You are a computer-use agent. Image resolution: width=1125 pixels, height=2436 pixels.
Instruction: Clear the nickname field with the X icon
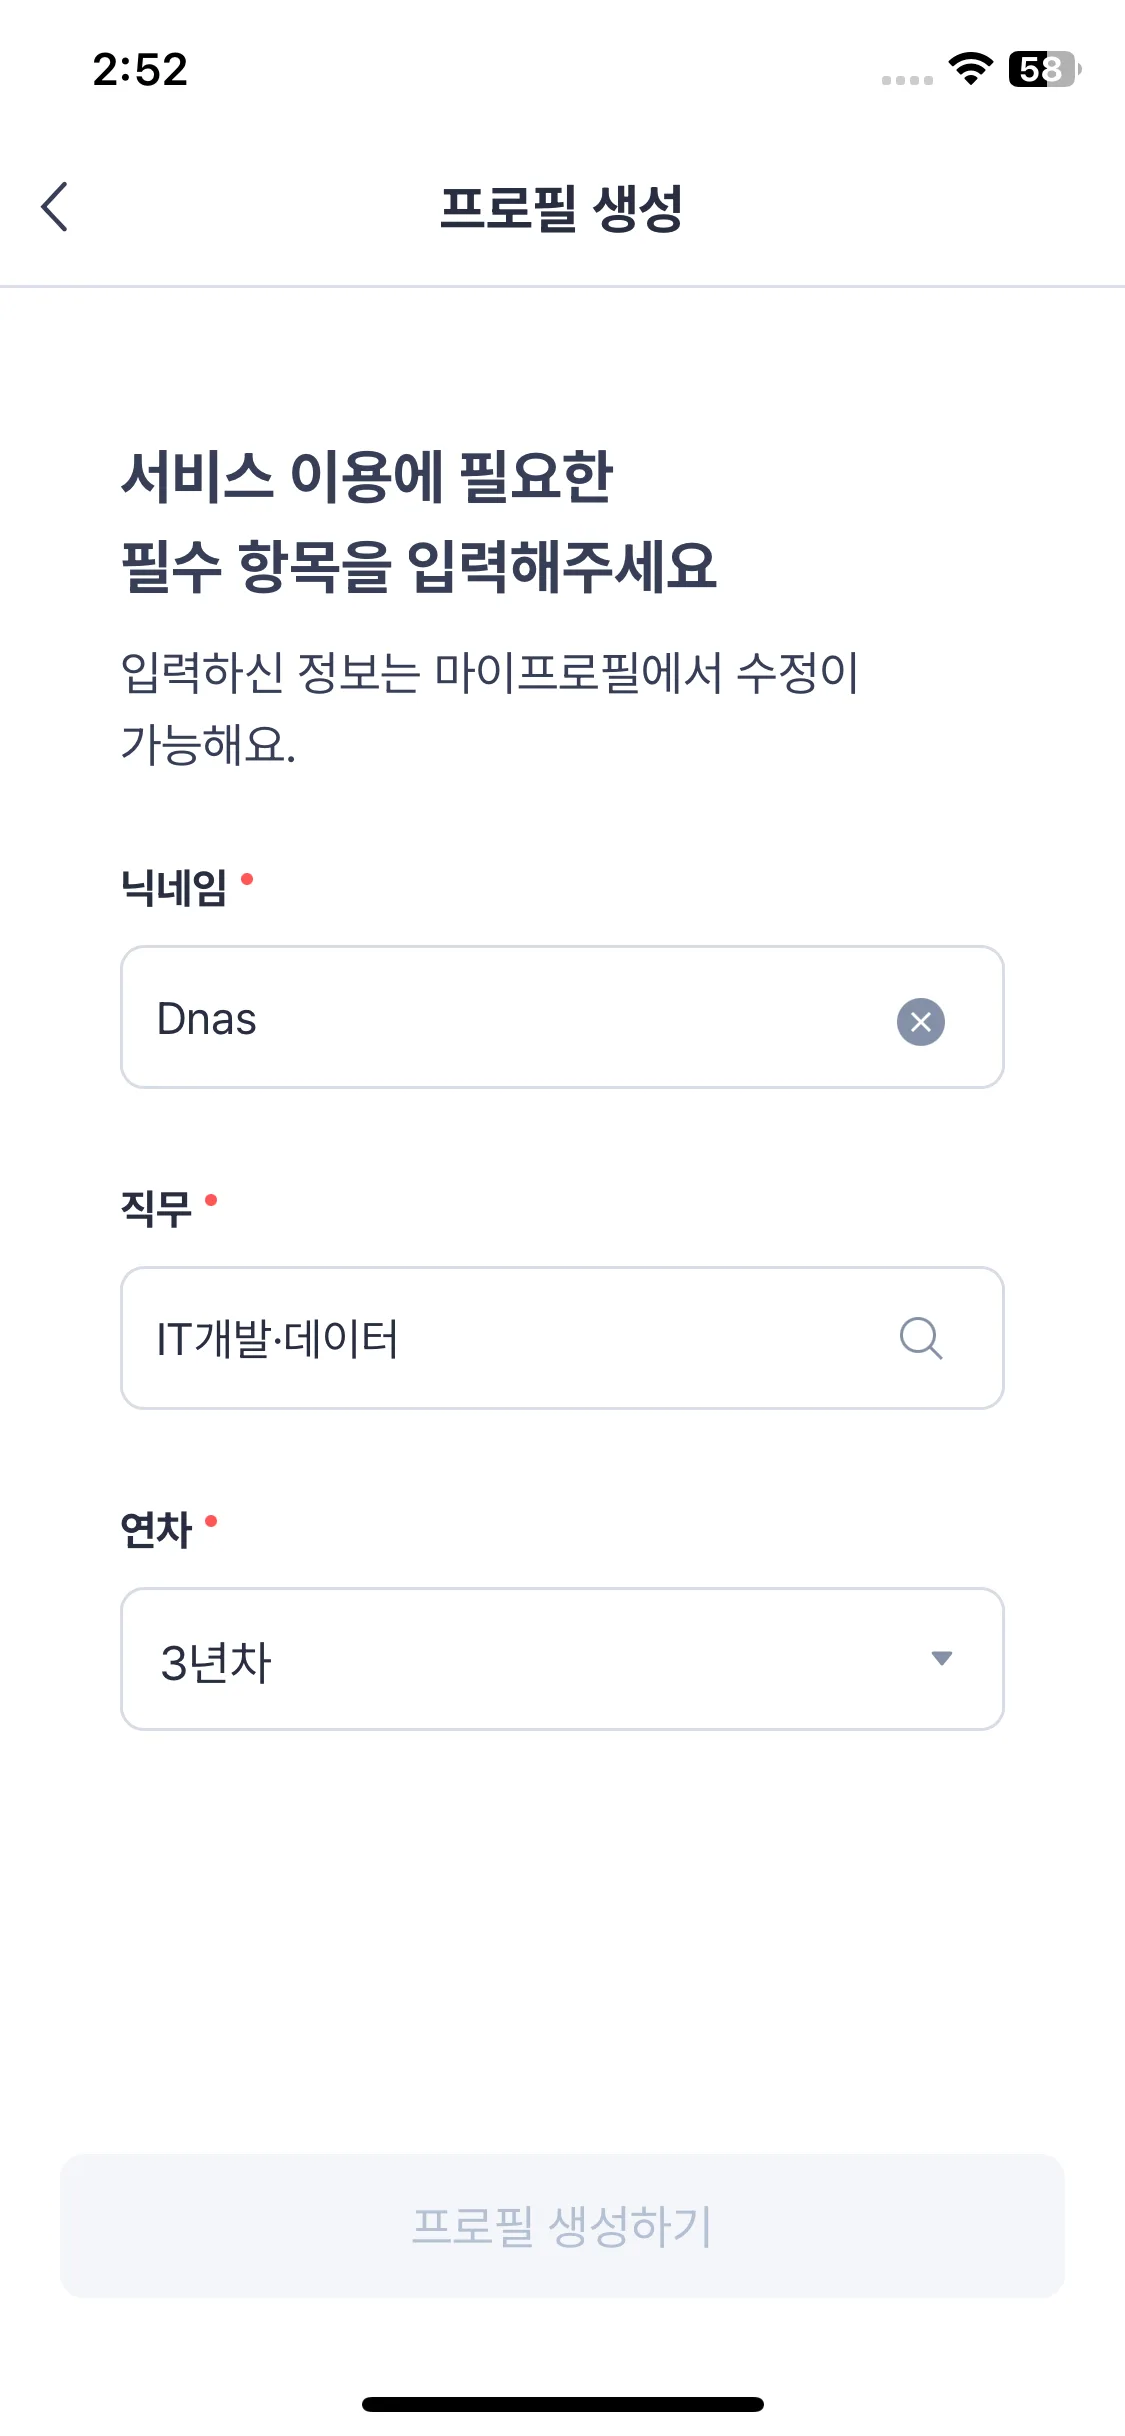920,1021
